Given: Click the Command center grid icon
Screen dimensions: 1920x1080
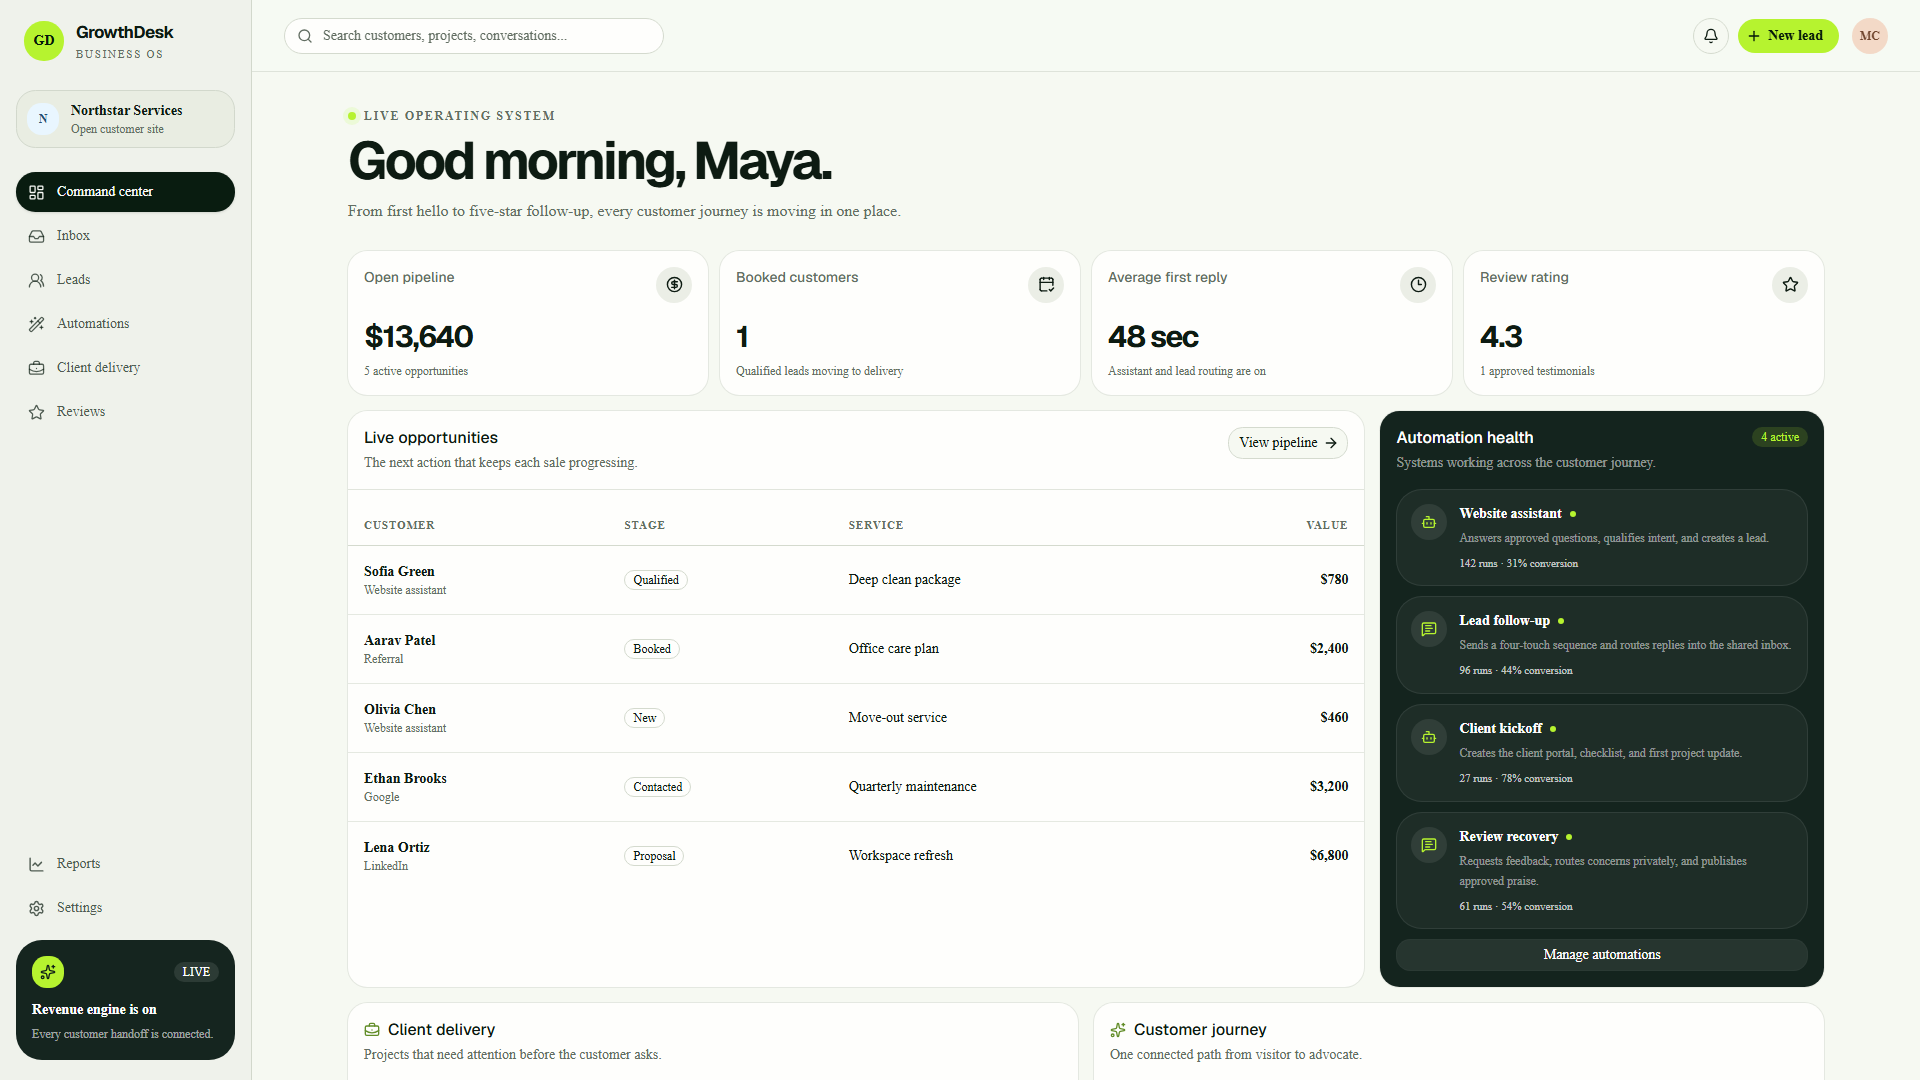Looking at the screenshot, I should pos(37,193).
